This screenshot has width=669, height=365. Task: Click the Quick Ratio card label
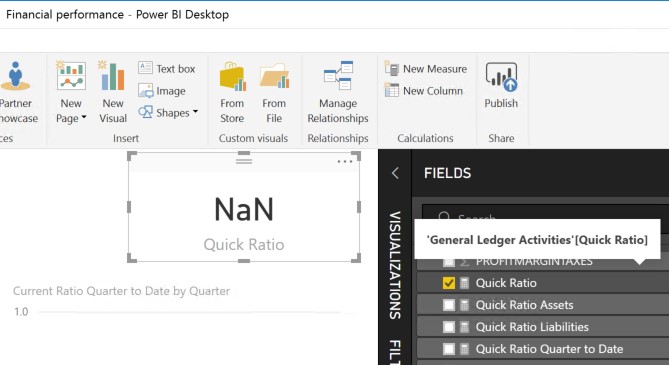(x=244, y=245)
